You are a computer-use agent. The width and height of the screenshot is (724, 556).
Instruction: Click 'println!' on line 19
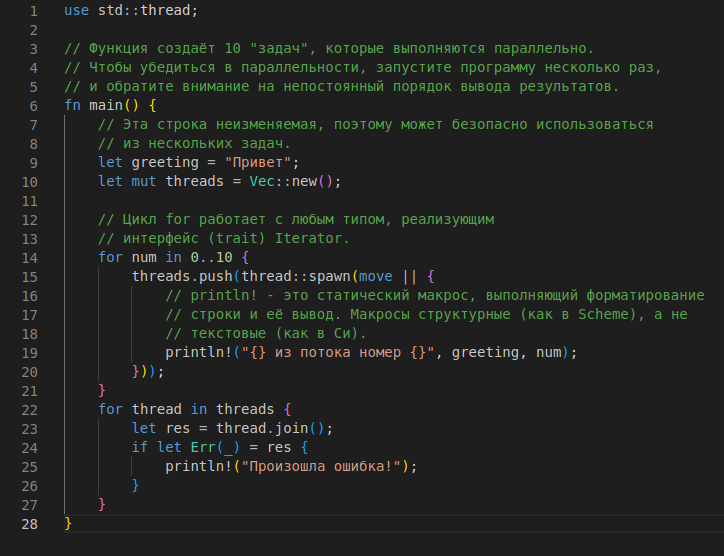pyautogui.click(x=199, y=352)
